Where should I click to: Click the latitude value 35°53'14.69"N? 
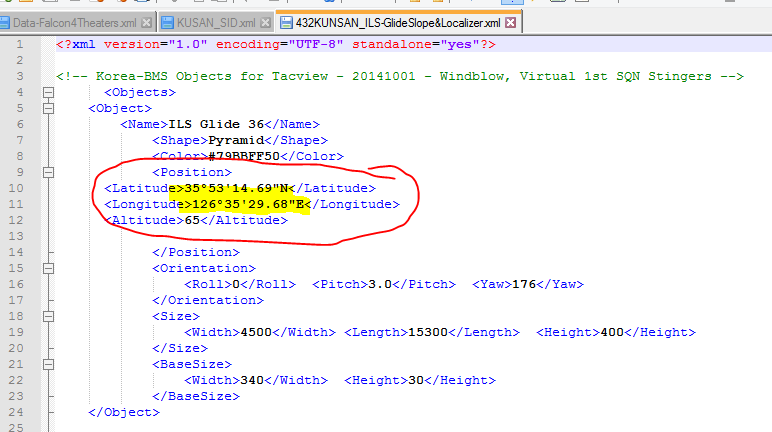(x=236, y=188)
